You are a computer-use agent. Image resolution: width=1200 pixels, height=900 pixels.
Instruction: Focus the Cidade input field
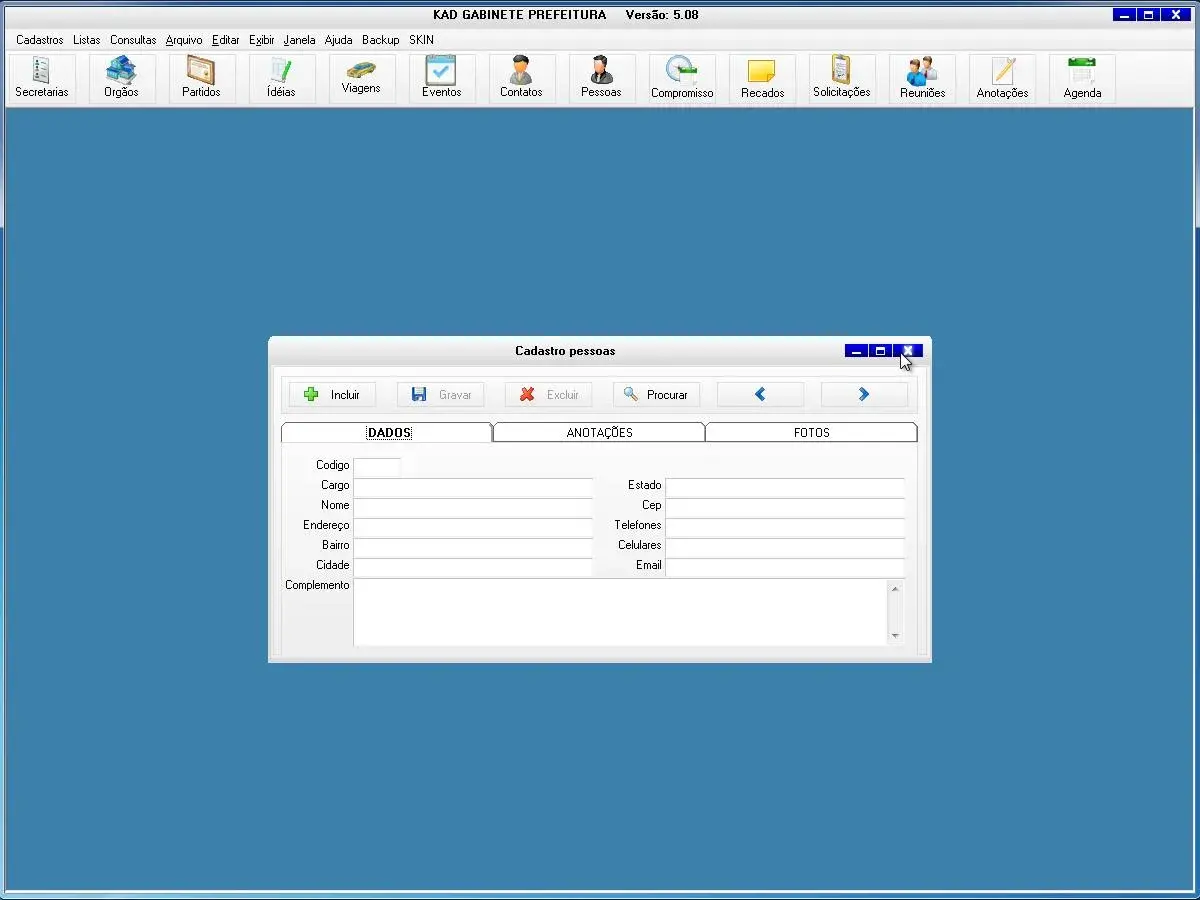[473, 567]
